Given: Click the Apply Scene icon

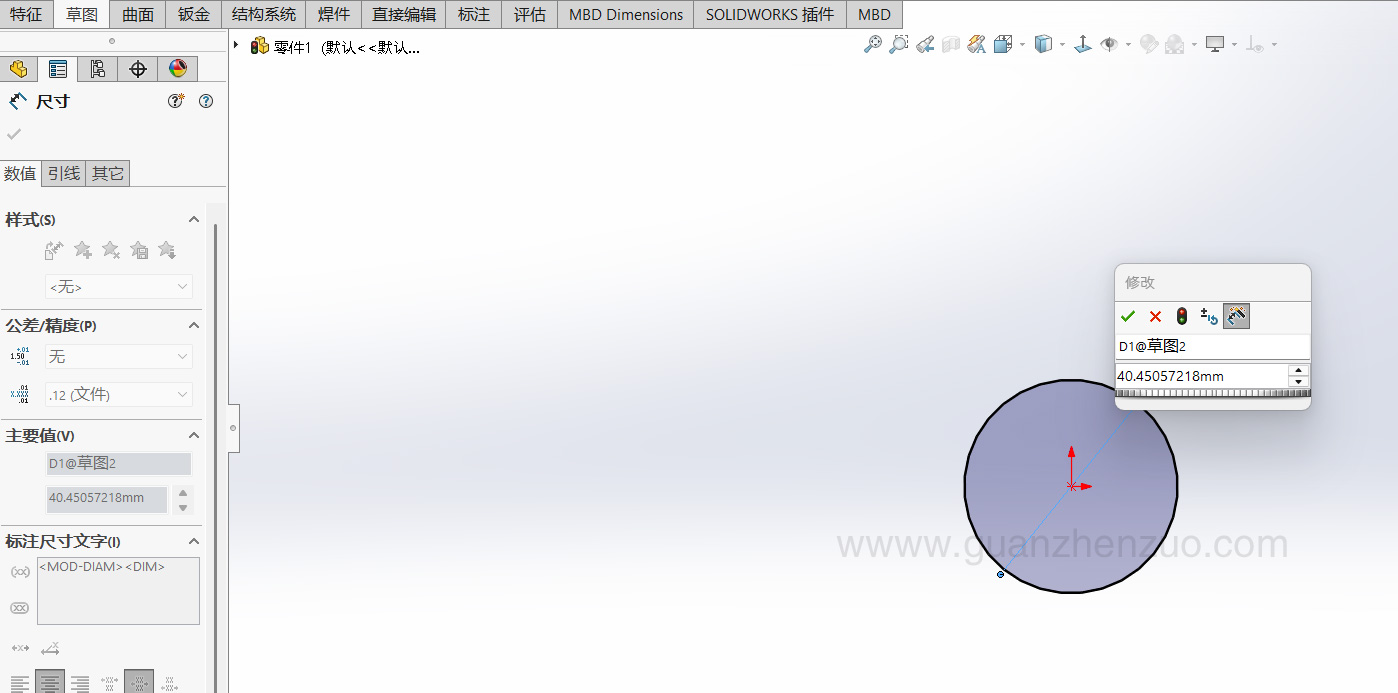Looking at the screenshot, I should 1175,44.
